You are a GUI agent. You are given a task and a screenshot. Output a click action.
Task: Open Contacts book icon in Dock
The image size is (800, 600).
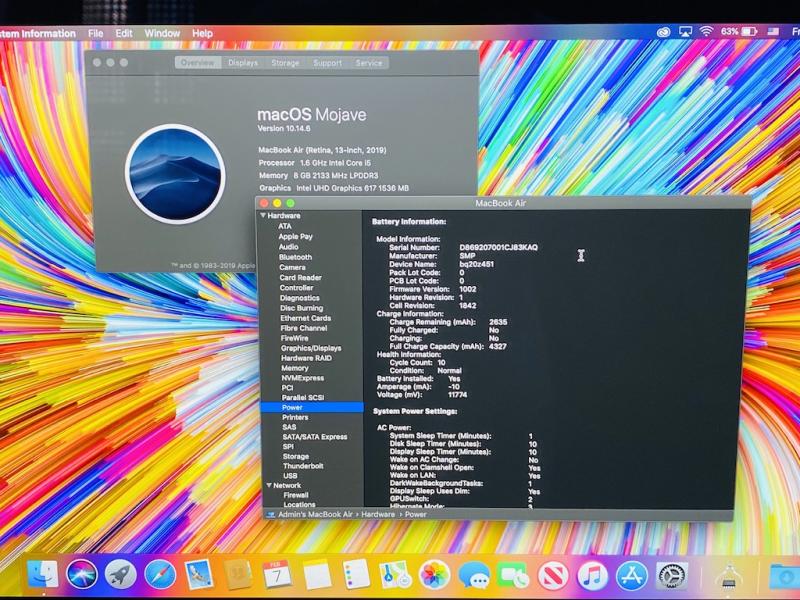click(238, 574)
